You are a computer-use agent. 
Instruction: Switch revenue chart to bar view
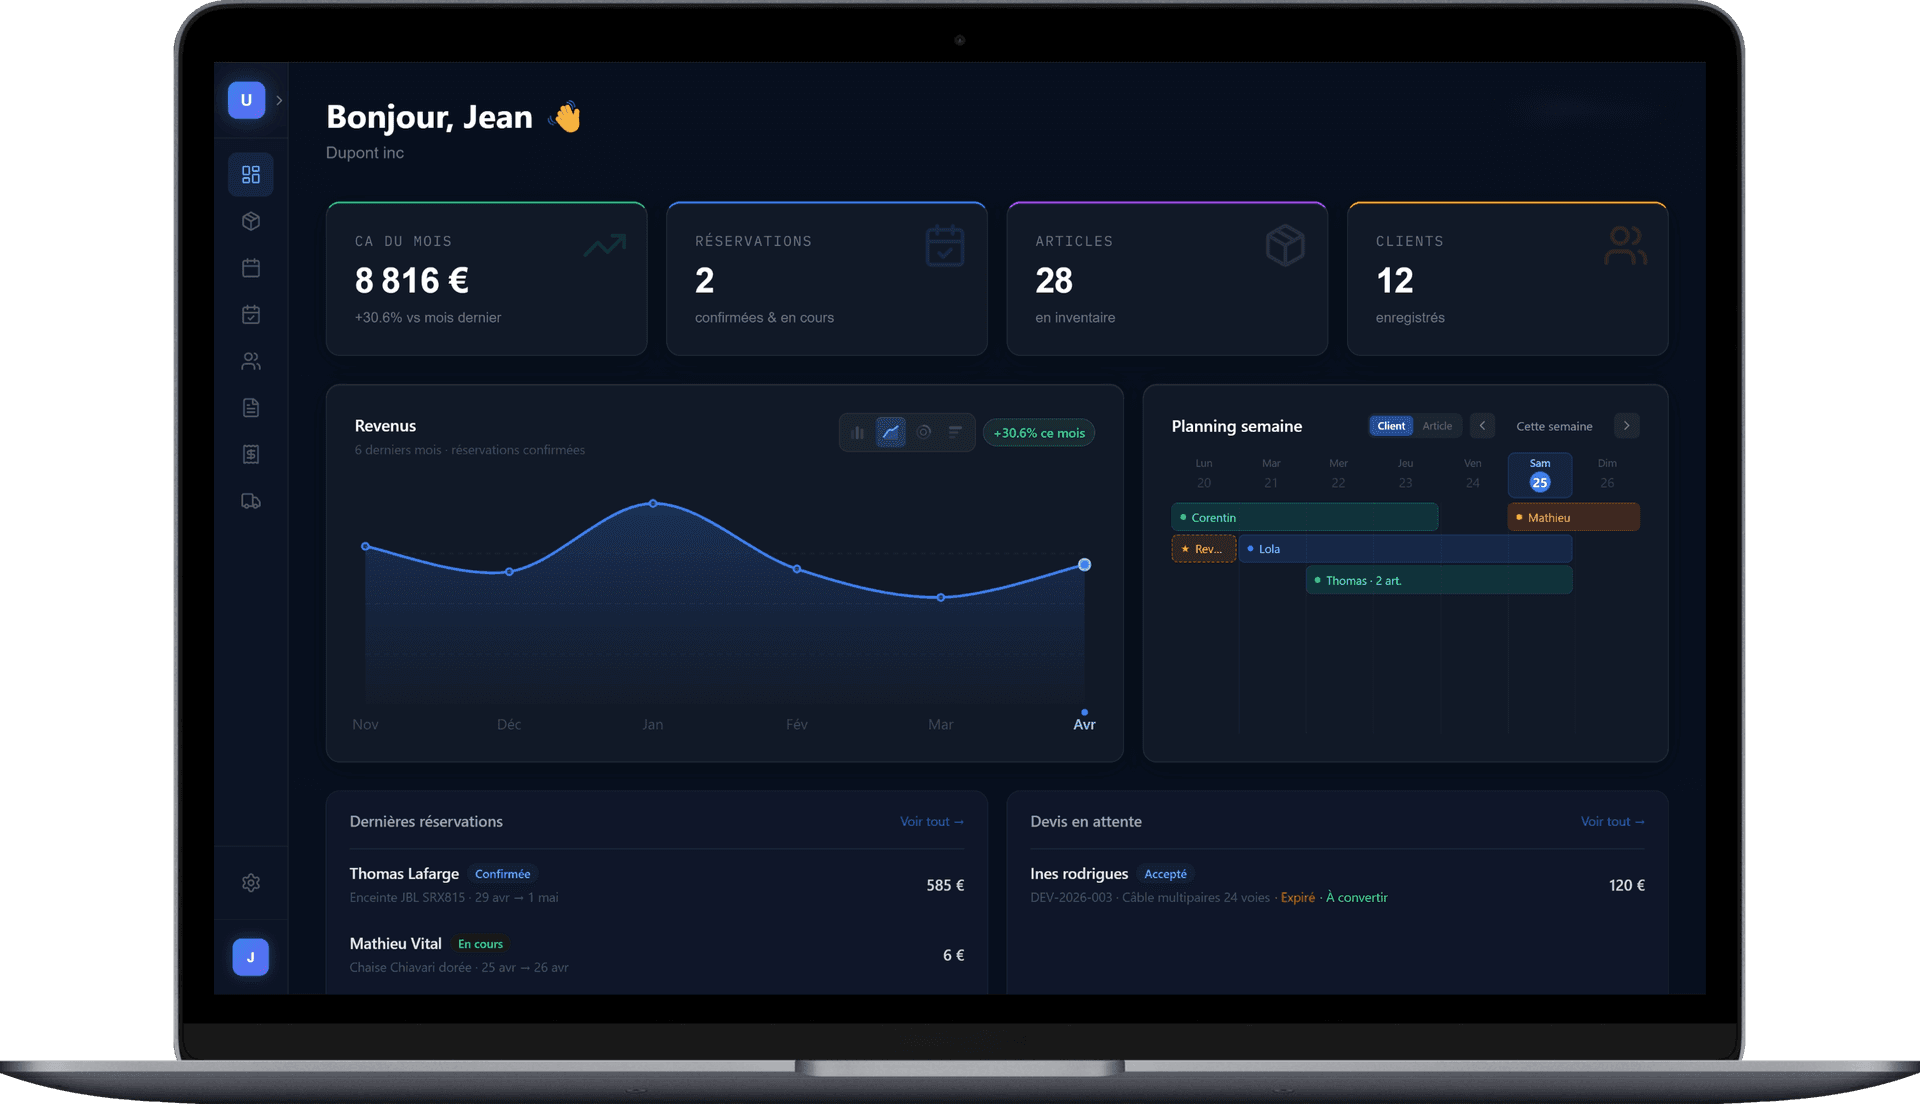(x=857, y=433)
